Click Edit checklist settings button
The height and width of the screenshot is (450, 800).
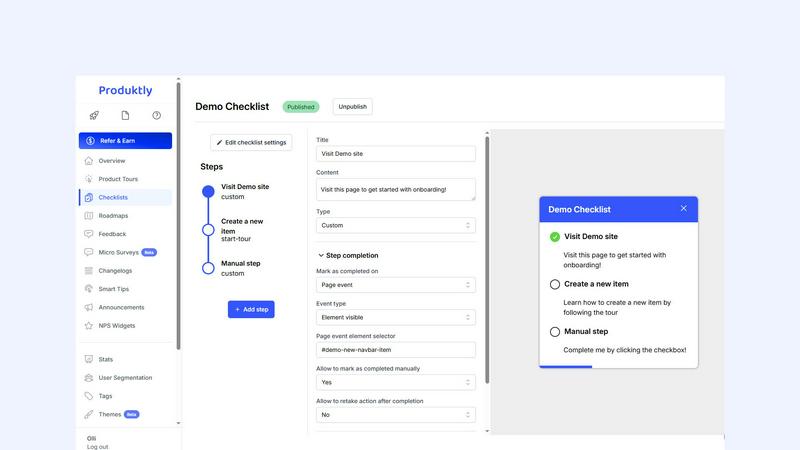point(251,142)
